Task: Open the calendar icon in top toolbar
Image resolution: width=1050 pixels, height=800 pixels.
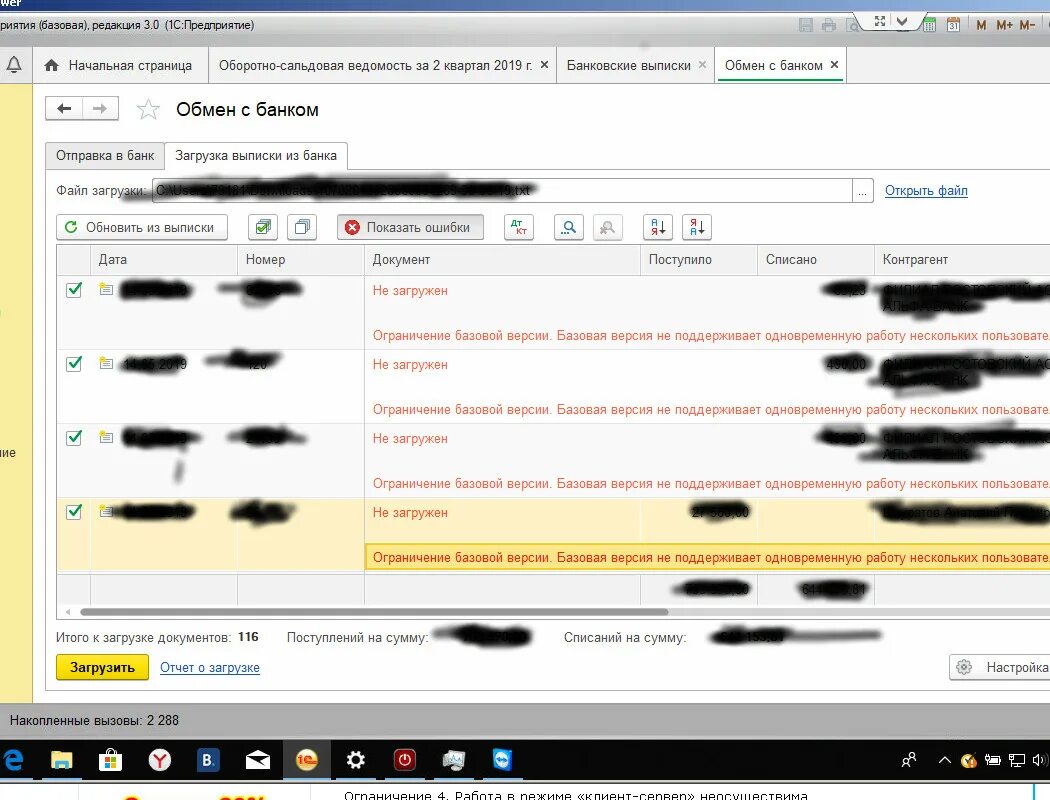Action: (954, 25)
